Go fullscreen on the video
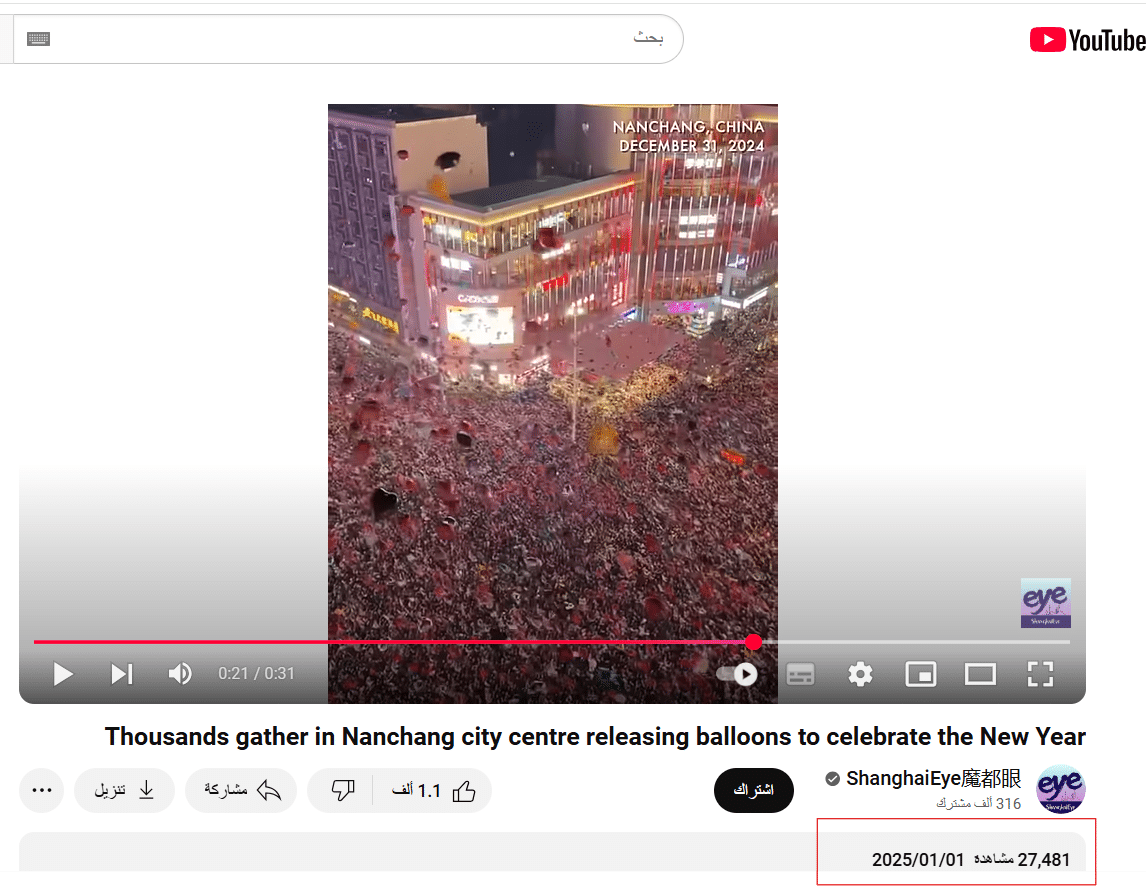Image resolution: width=1146 pixels, height=886 pixels. tap(1040, 674)
